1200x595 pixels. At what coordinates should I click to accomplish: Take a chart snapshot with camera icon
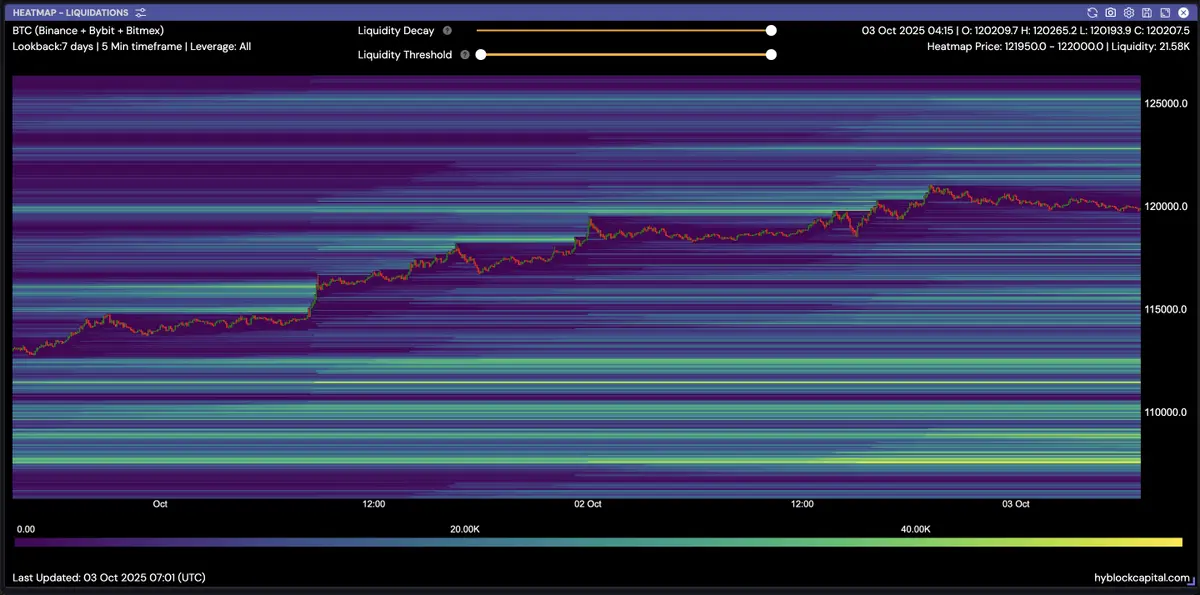coord(1110,12)
